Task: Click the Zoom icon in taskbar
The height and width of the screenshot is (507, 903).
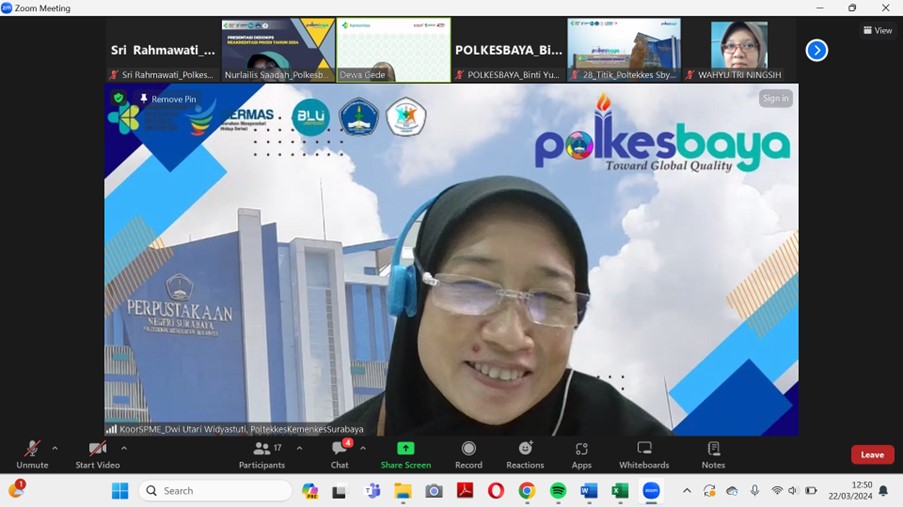Action: (x=651, y=491)
